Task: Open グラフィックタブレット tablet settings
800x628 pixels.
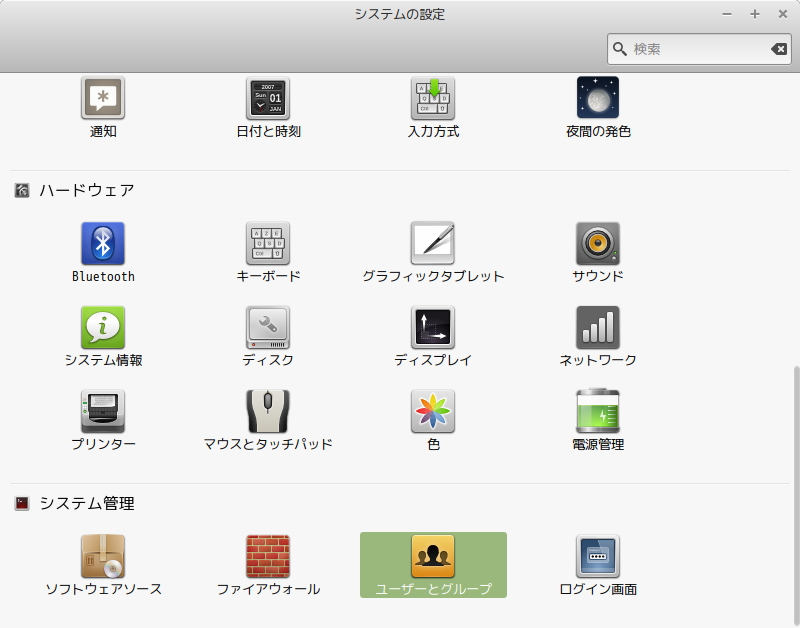Action: 433,253
